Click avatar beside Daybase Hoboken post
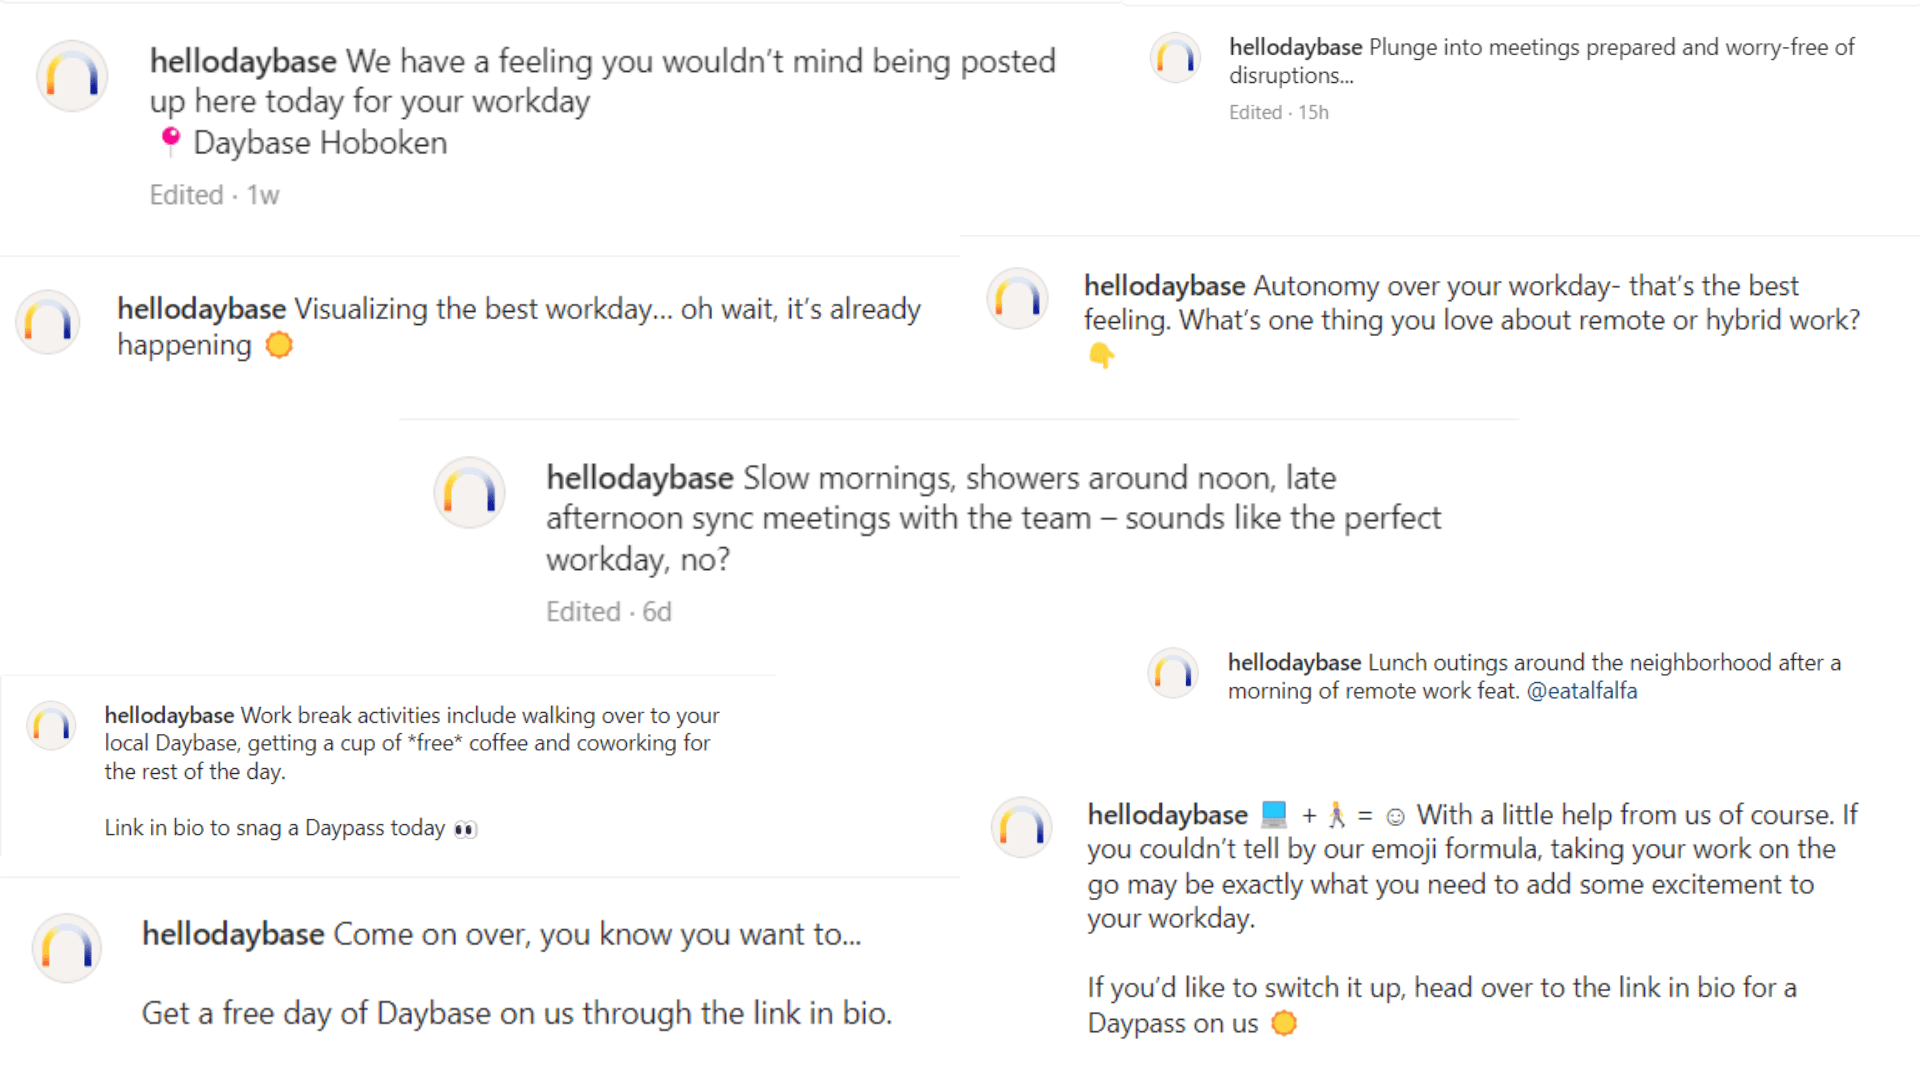The image size is (1920, 1080). 72,76
